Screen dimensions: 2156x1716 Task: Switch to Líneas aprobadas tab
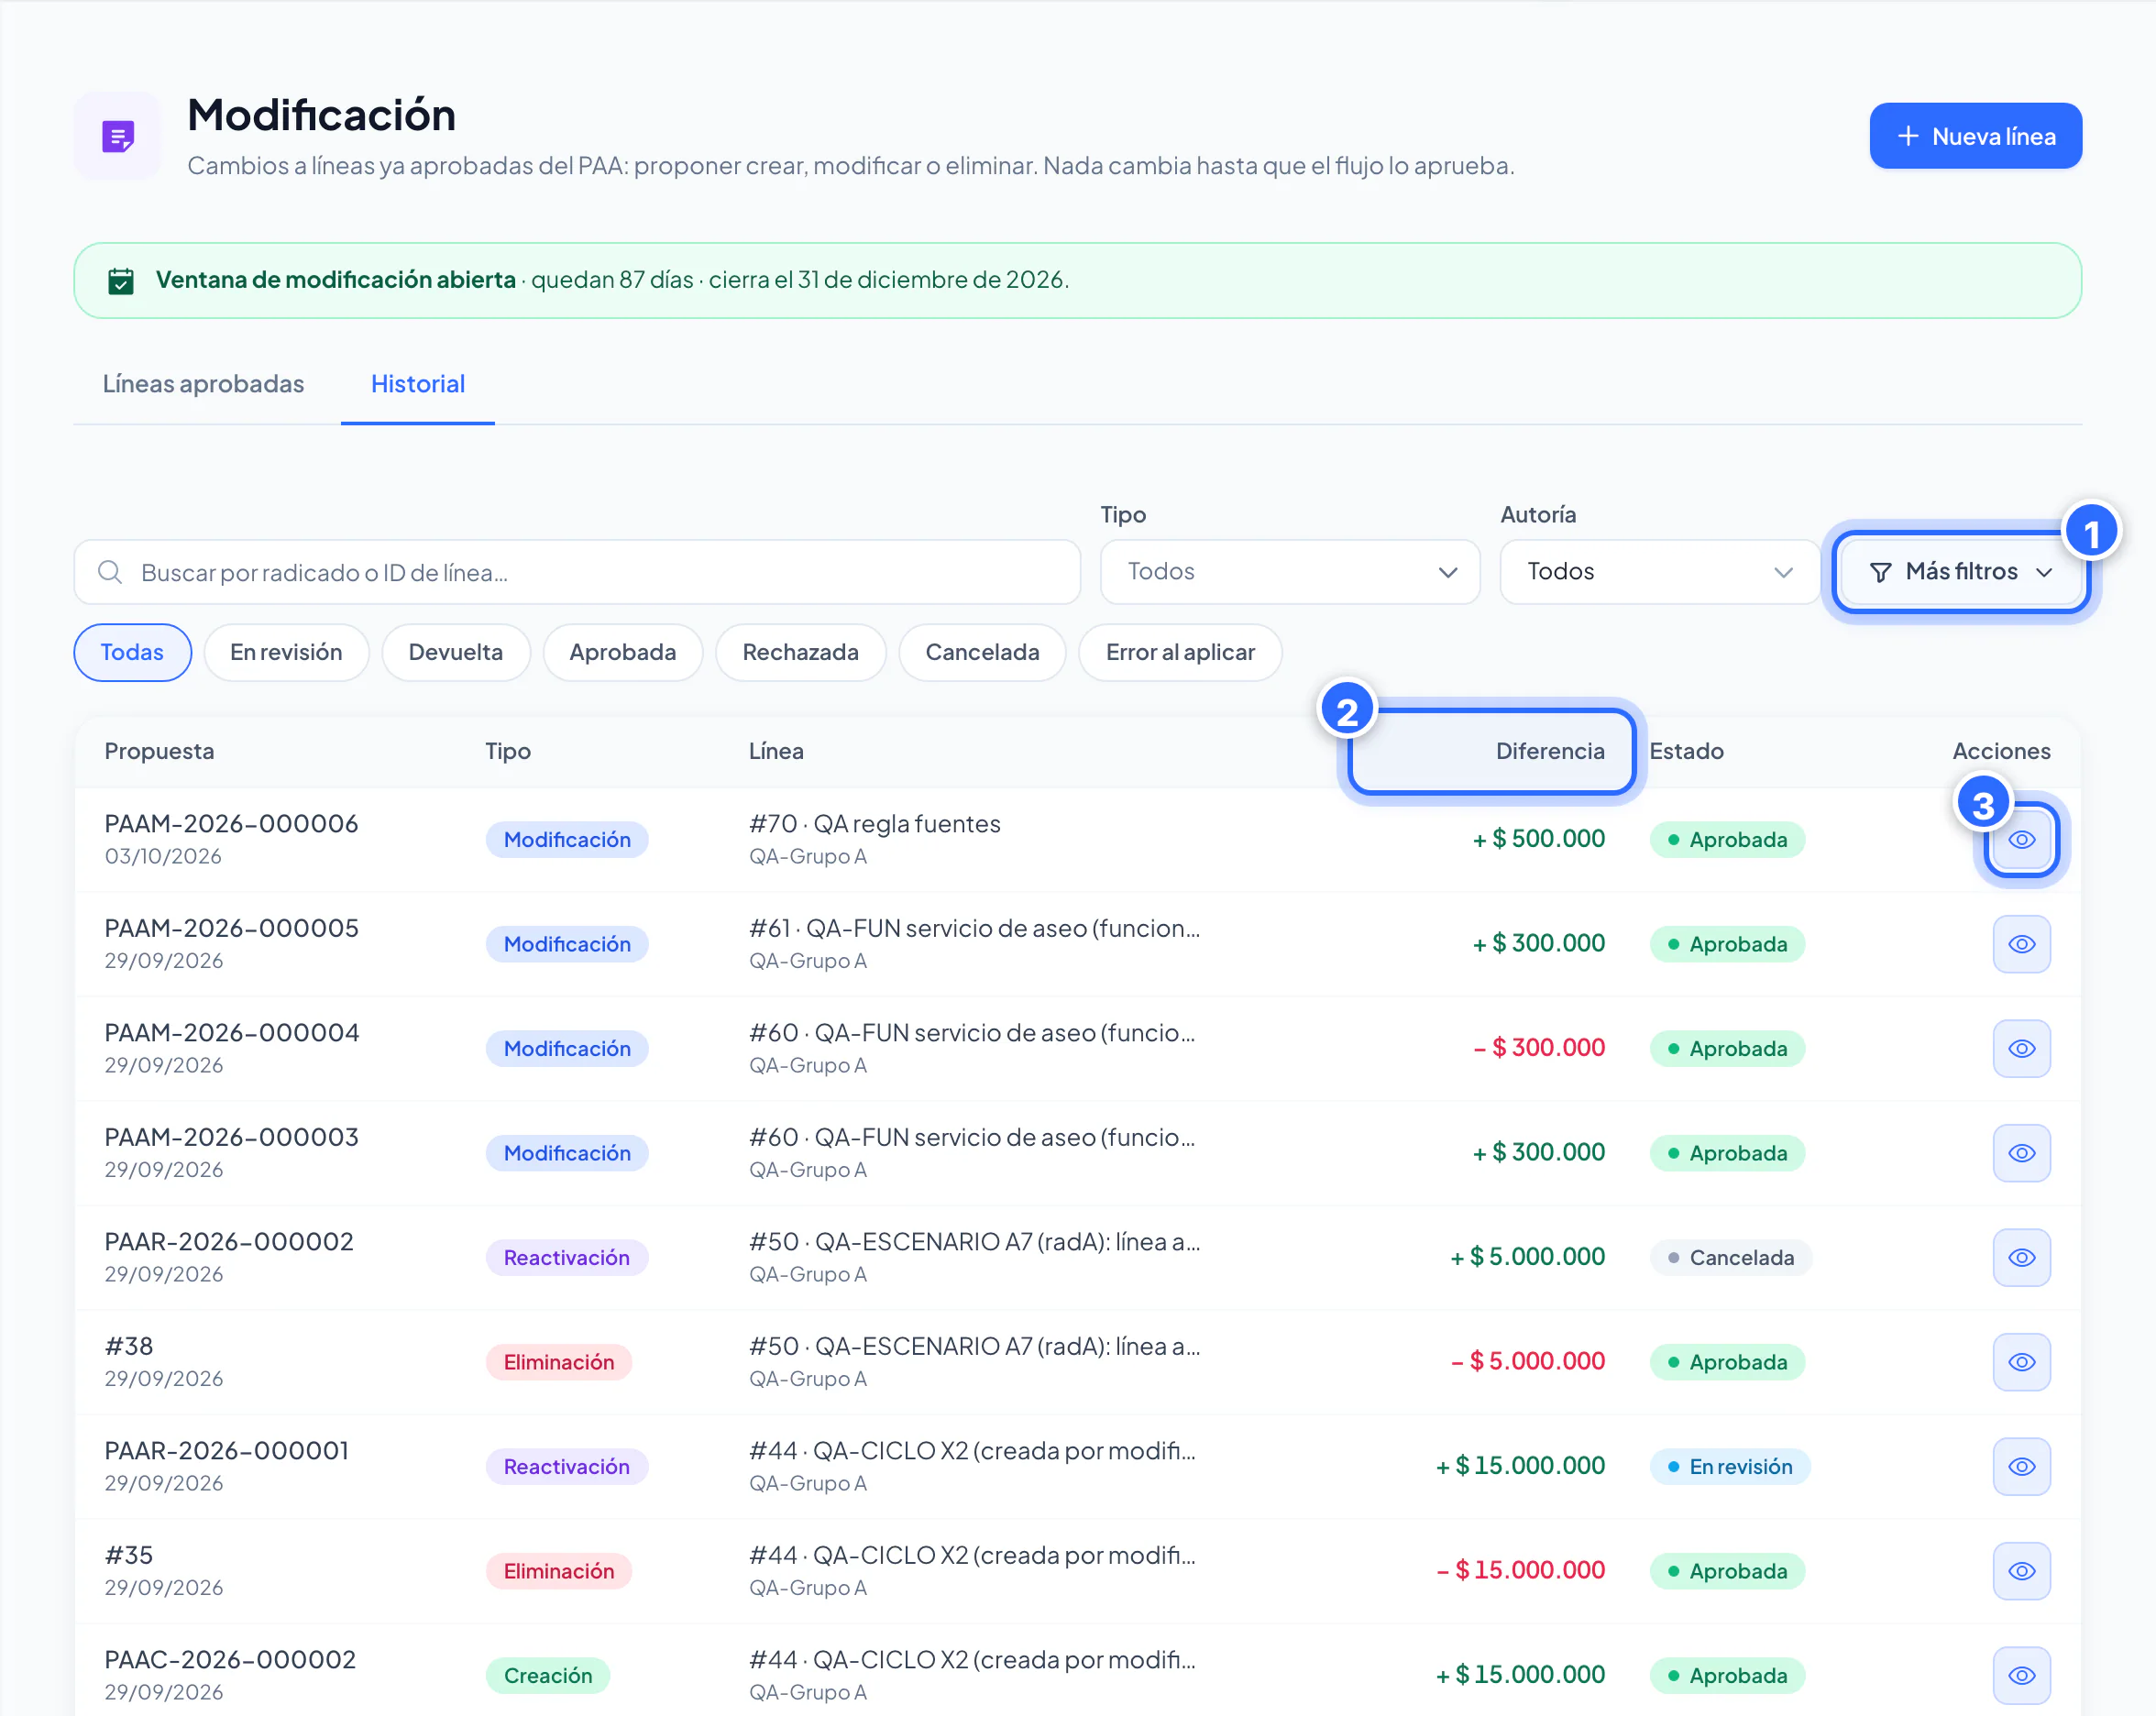click(203, 384)
